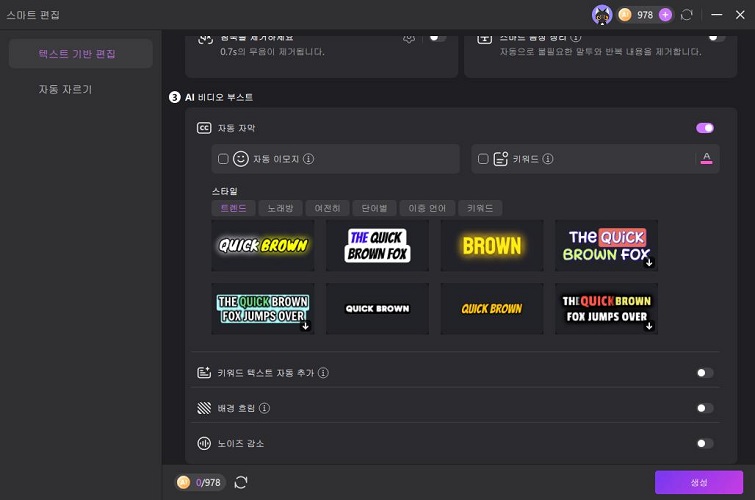This screenshot has width=755, height=500.
Task: Click the AI credits coin icon in title bar
Action: pyautogui.click(x=625, y=15)
